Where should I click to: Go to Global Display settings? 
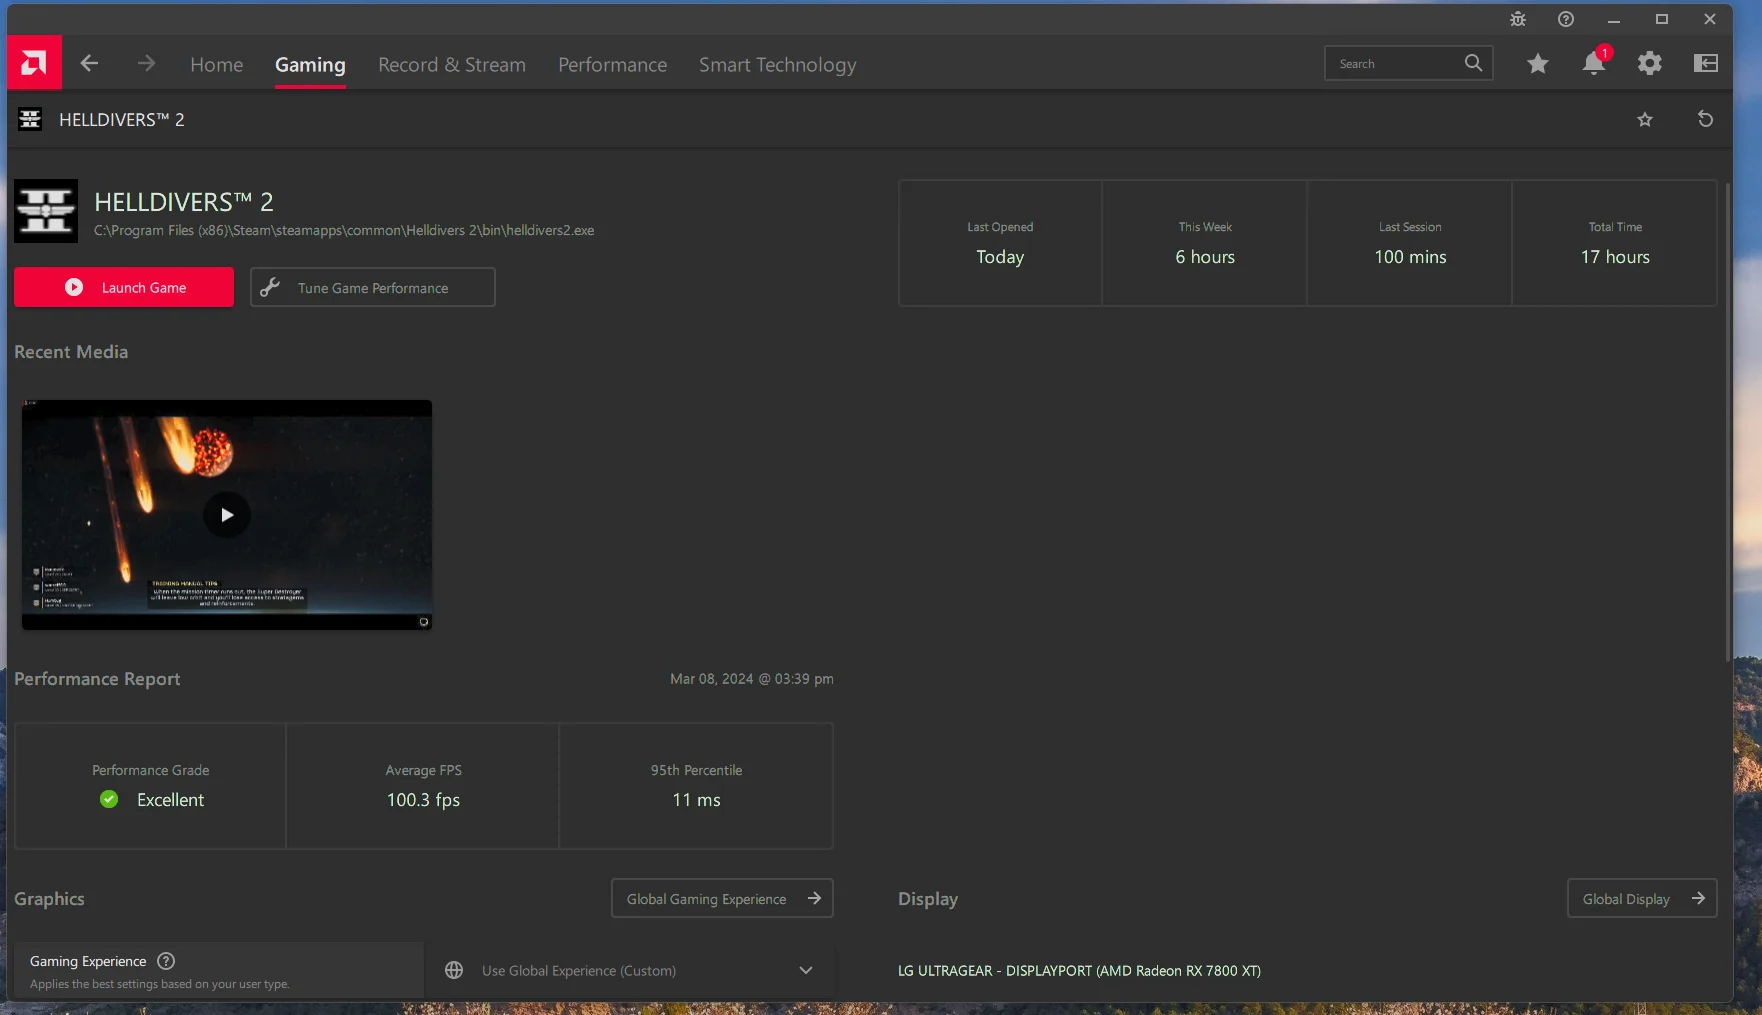click(1642, 898)
